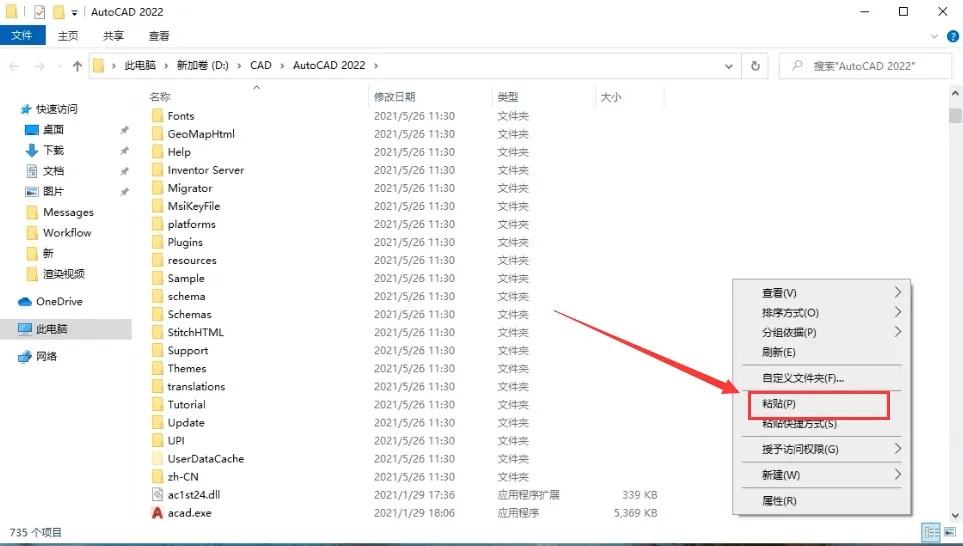Click the new folder icon in title bar
This screenshot has width=963, height=546.
(58, 12)
